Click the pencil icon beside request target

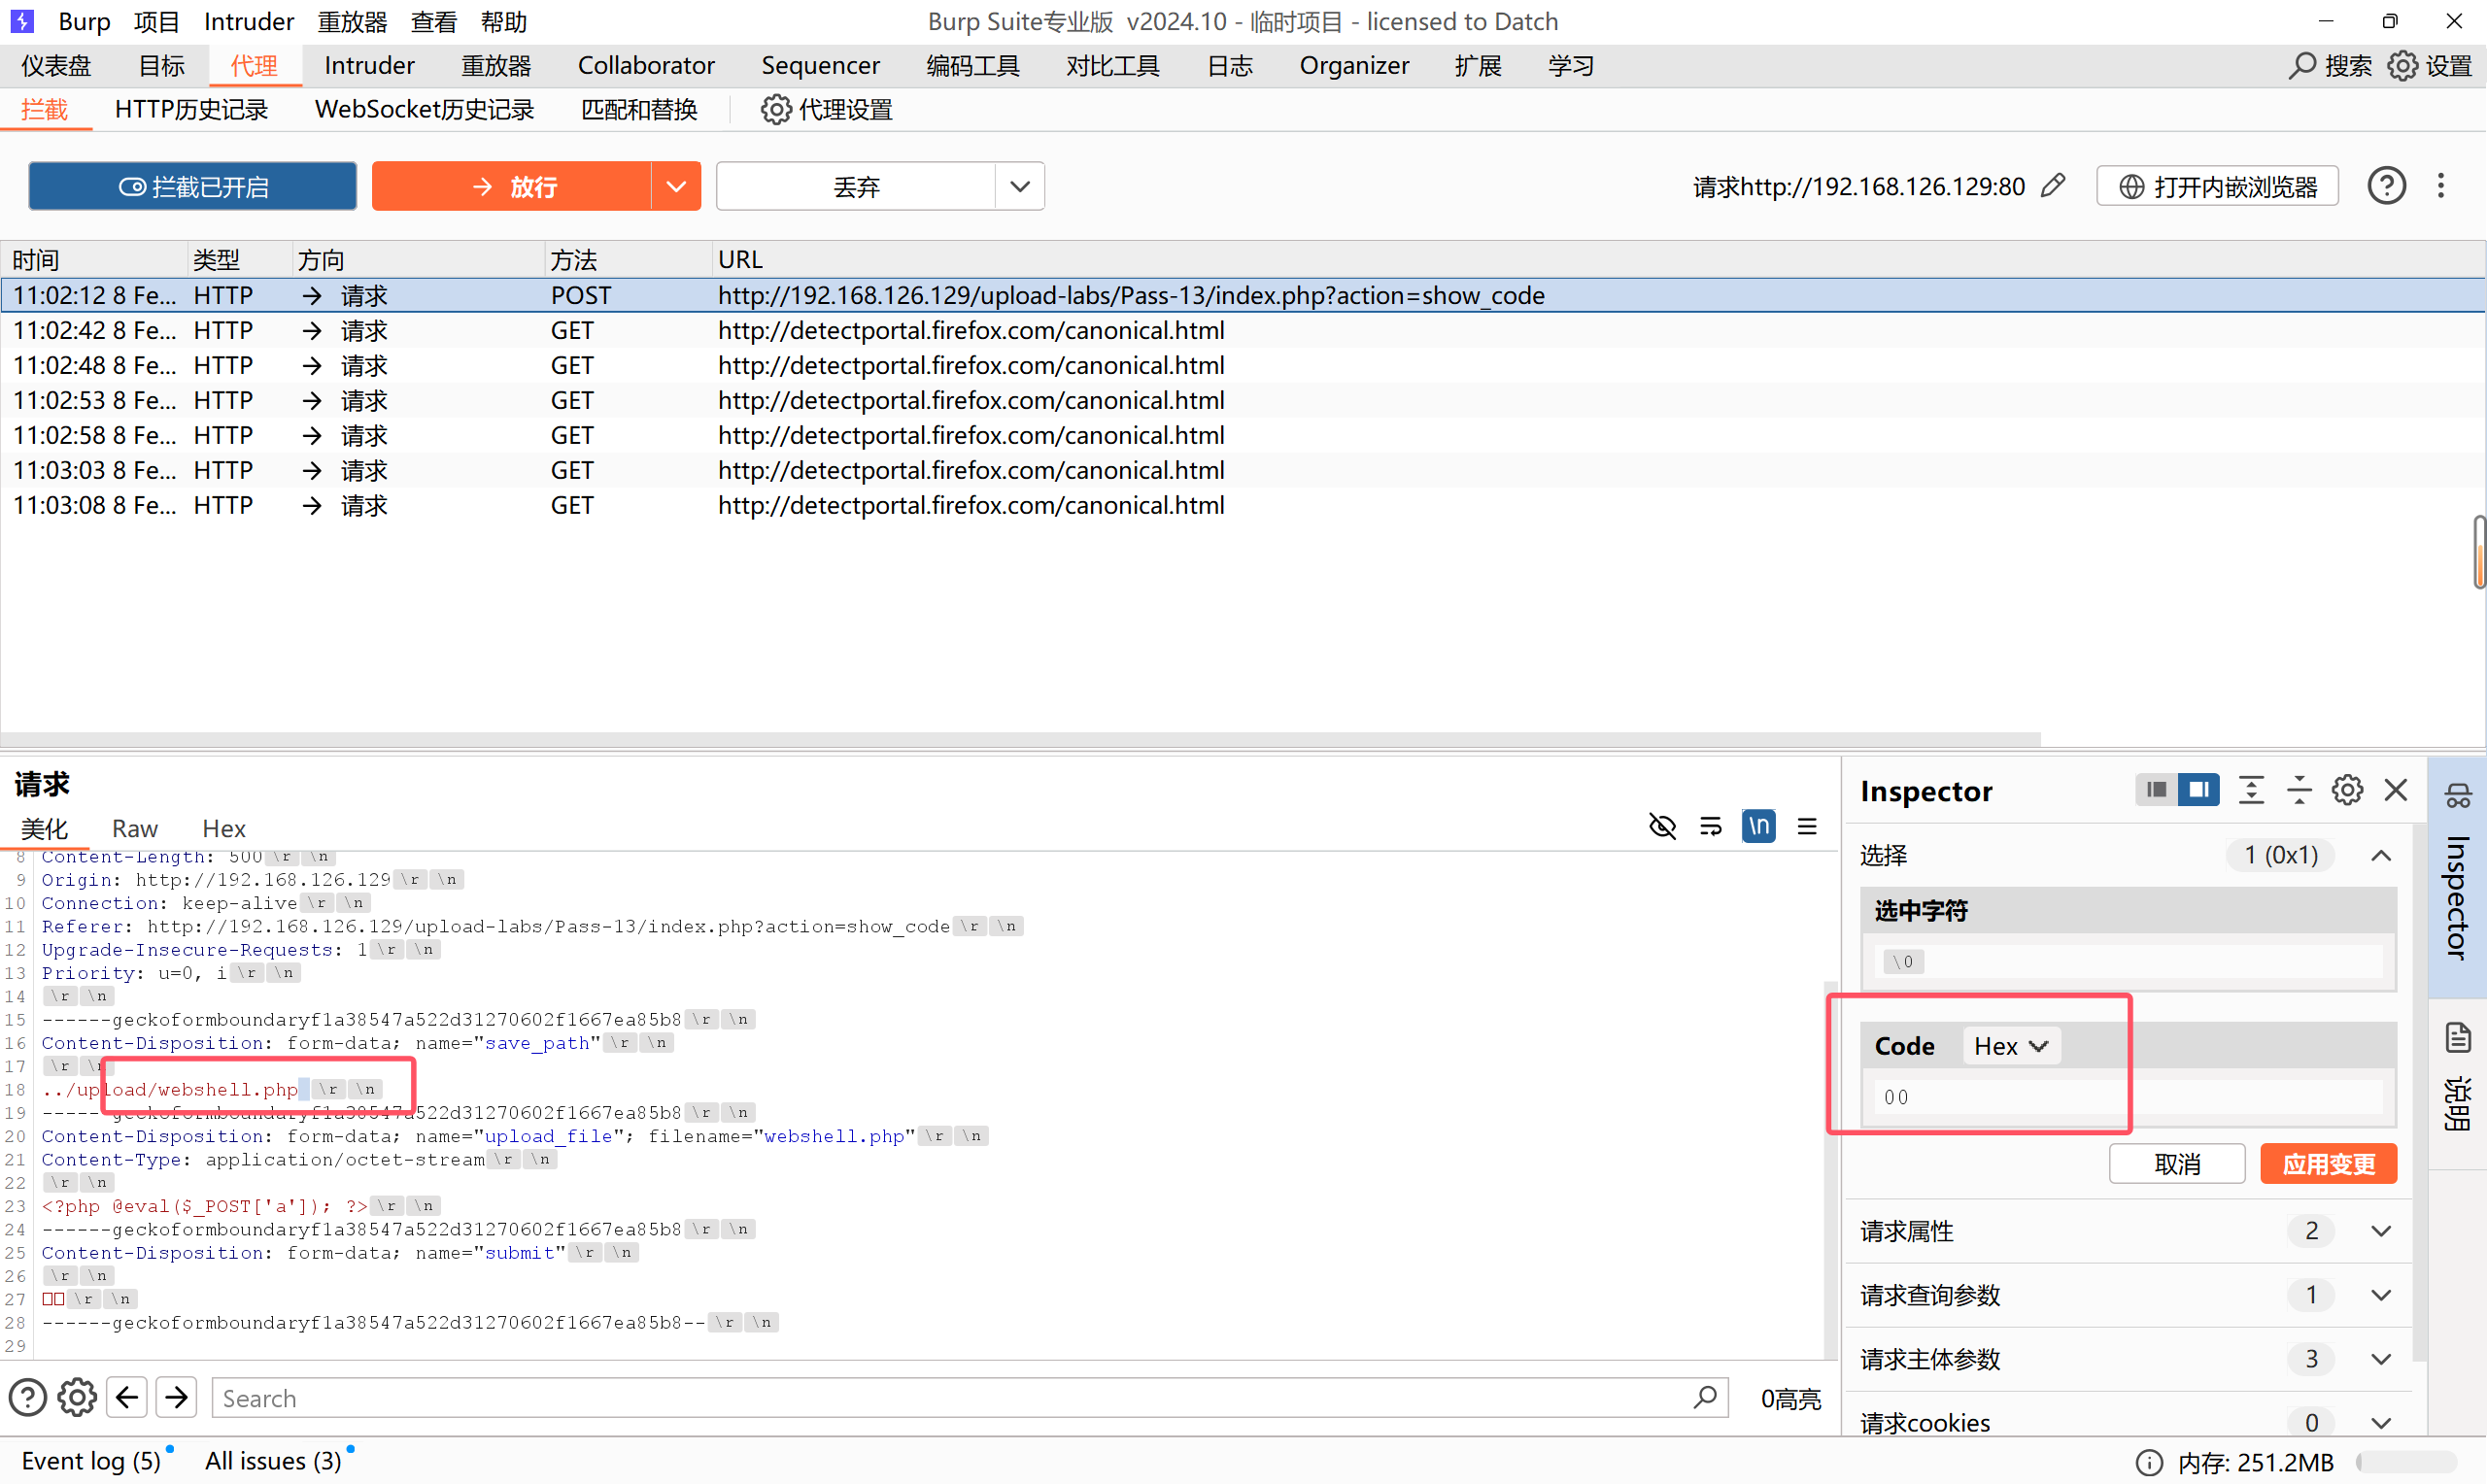(2053, 186)
